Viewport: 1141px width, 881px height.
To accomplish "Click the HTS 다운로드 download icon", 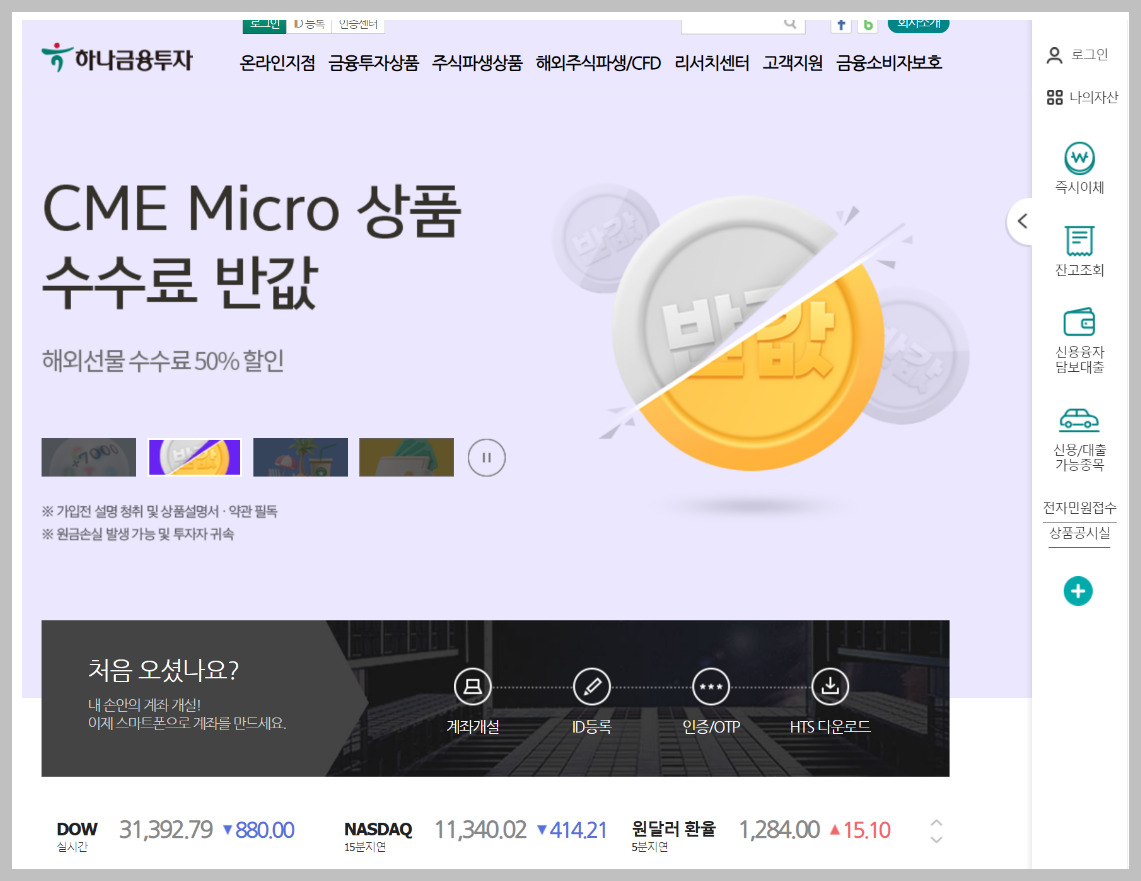I will pyautogui.click(x=830, y=687).
